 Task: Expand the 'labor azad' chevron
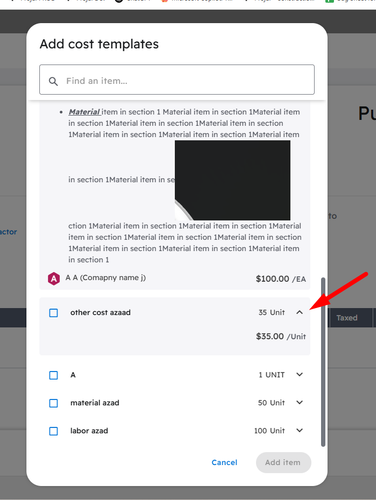[299, 430]
